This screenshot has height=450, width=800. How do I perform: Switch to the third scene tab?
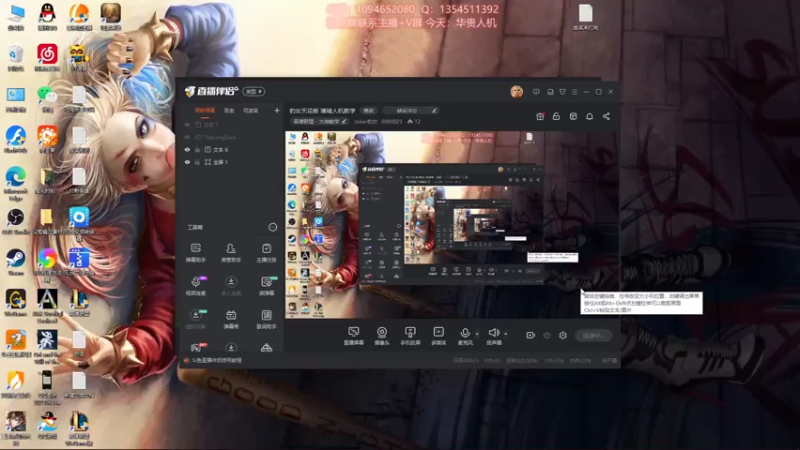point(251,110)
